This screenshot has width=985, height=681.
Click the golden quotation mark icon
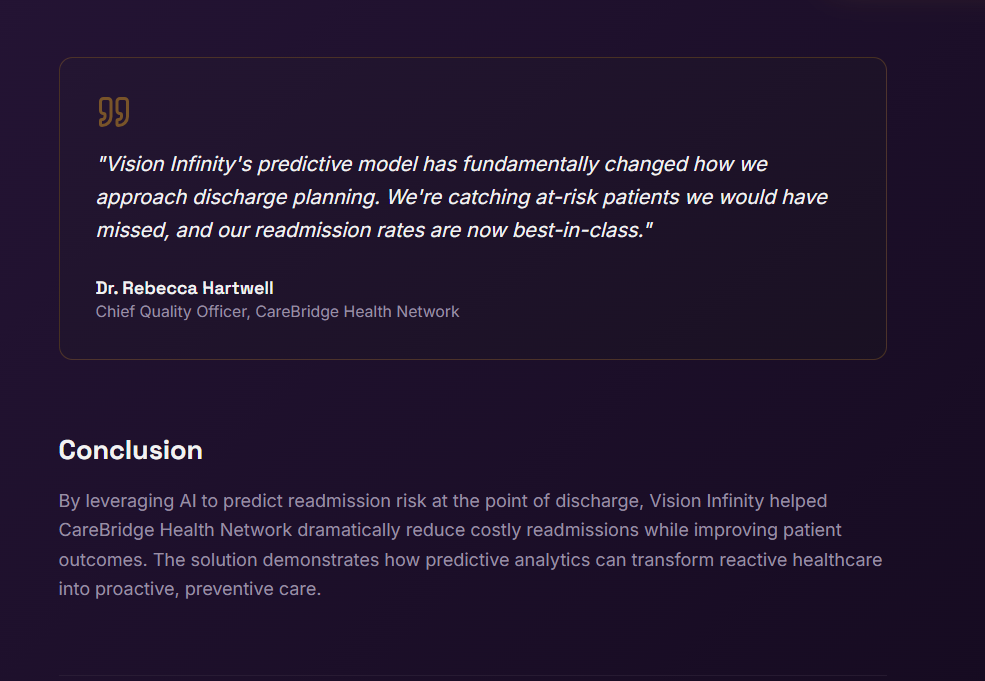click(x=113, y=112)
